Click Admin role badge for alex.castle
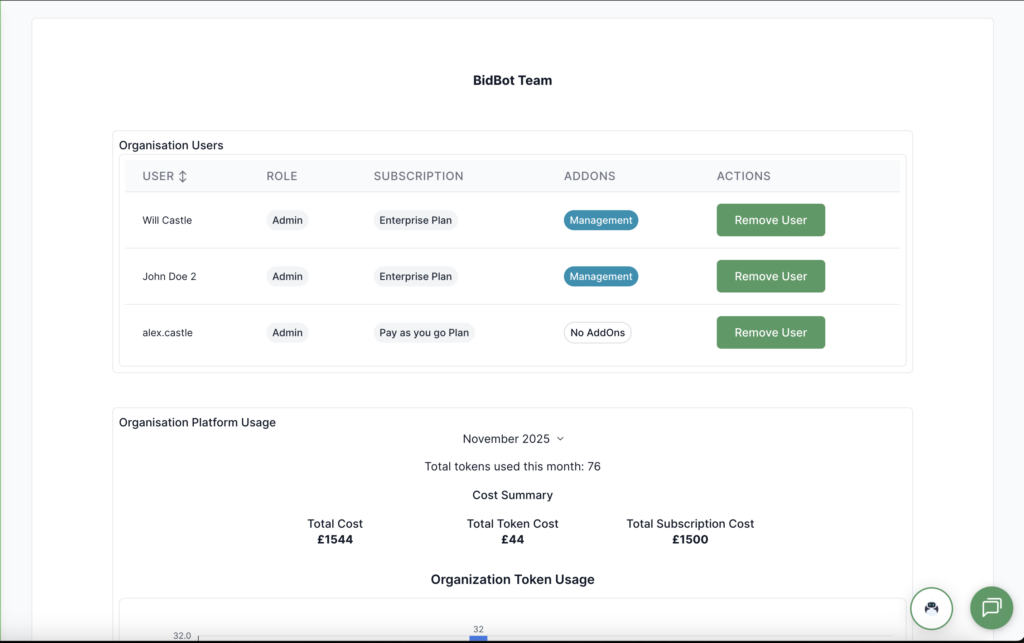Image resolution: width=1024 pixels, height=643 pixels. (x=287, y=333)
